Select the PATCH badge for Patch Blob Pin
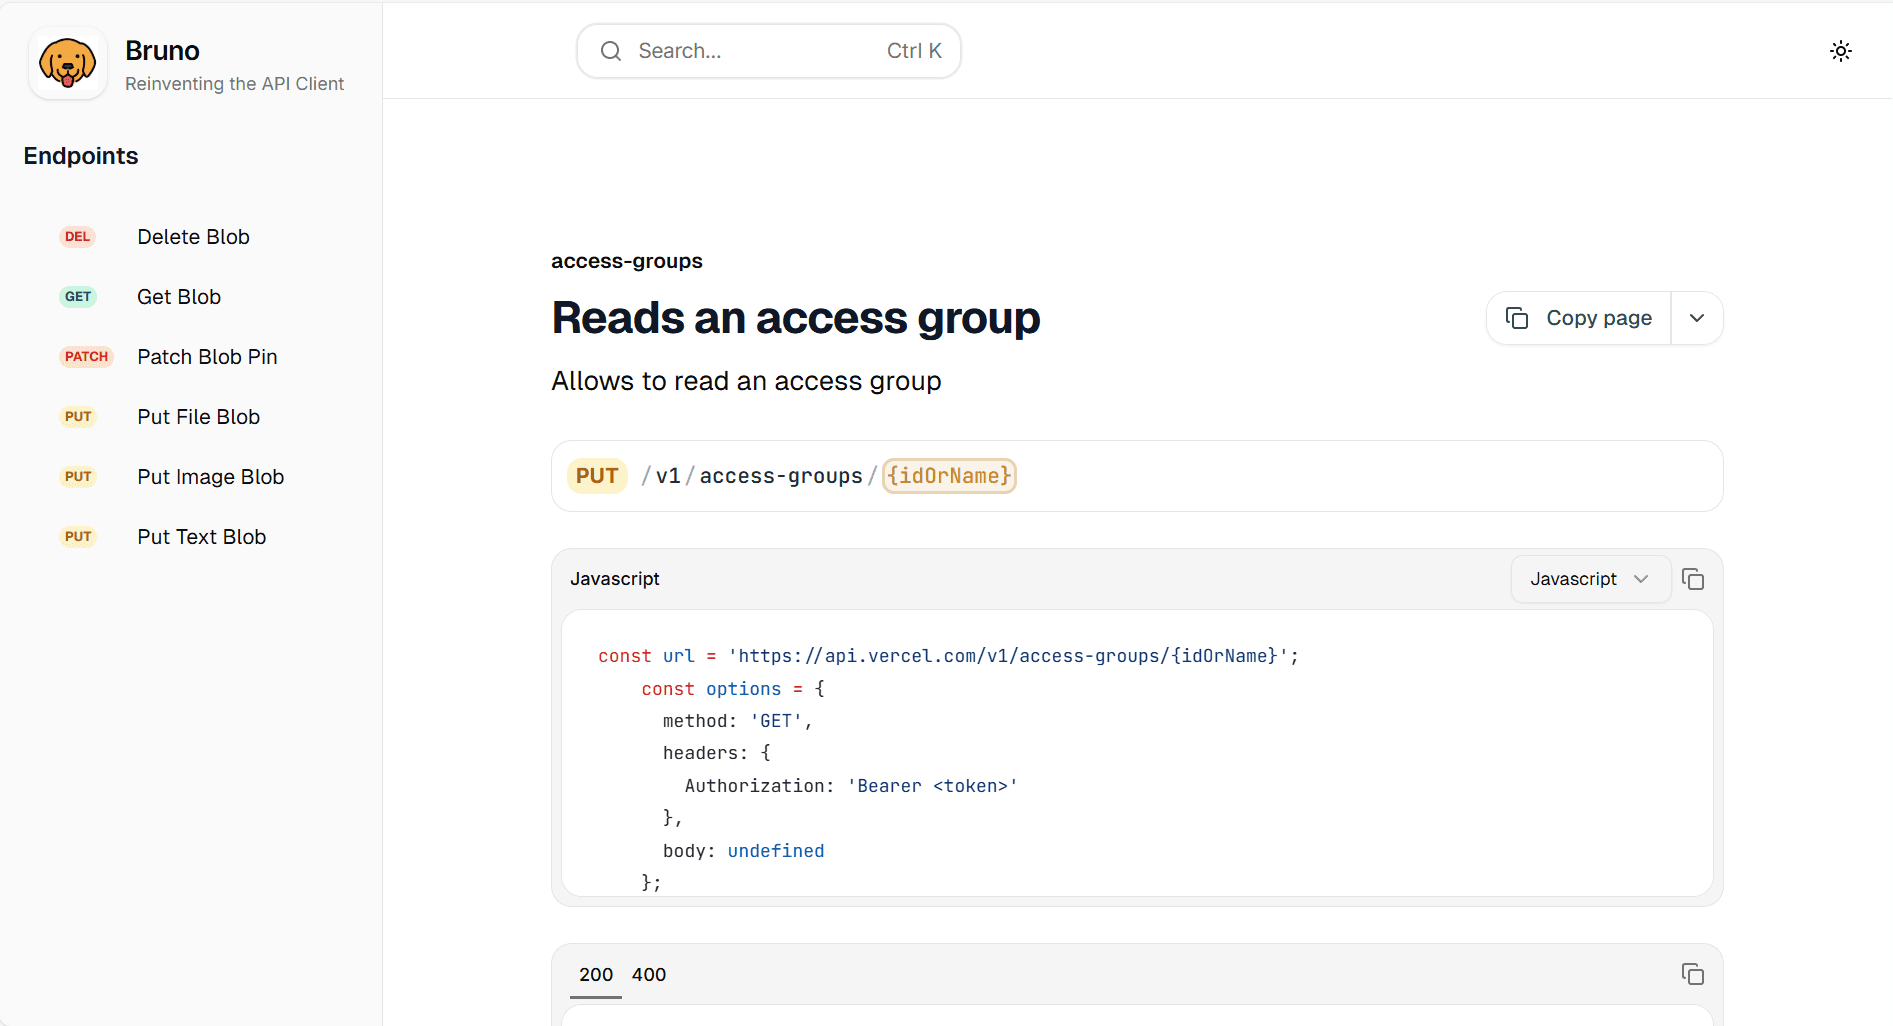This screenshot has height=1026, width=1893. coord(86,356)
